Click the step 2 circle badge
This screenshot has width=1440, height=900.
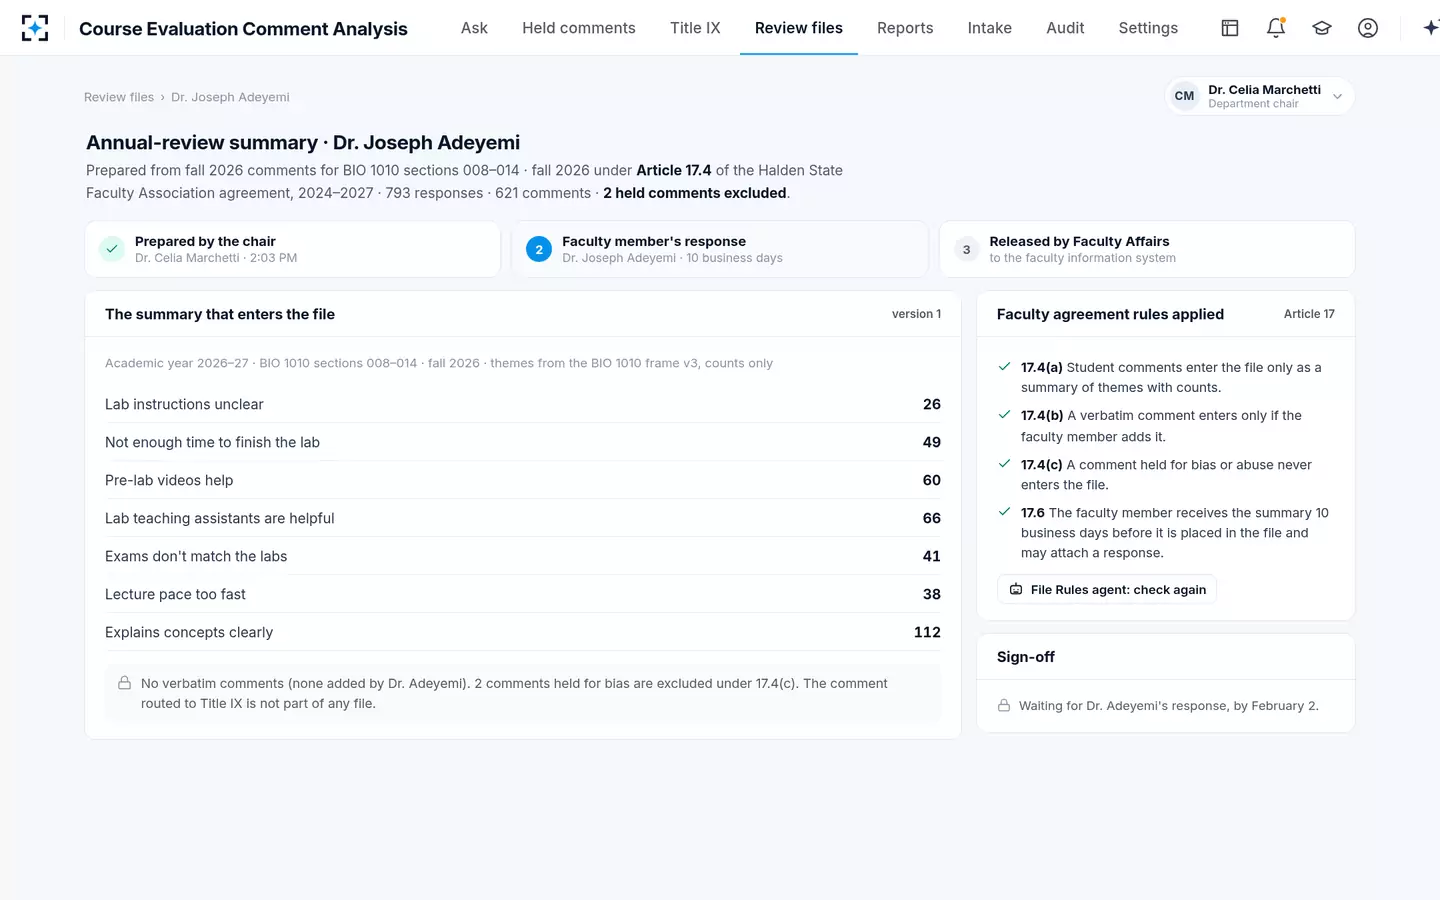pyautogui.click(x=539, y=249)
